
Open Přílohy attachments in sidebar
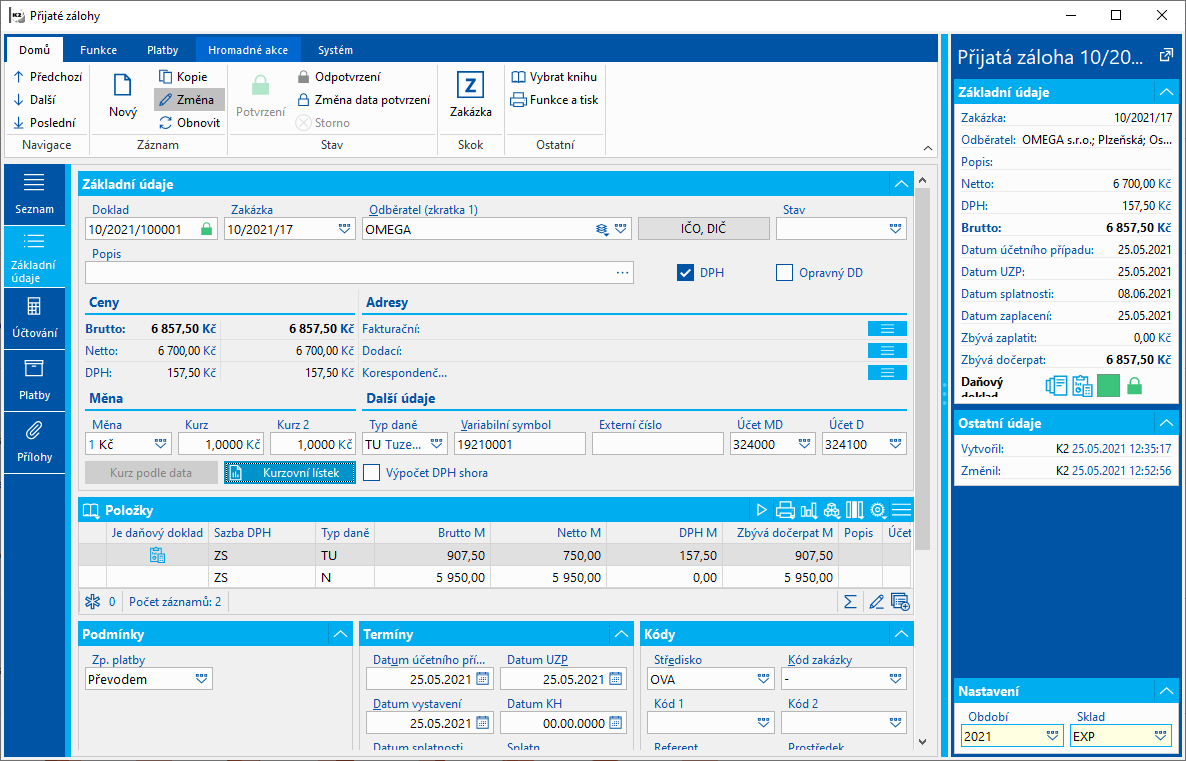coord(34,443)
